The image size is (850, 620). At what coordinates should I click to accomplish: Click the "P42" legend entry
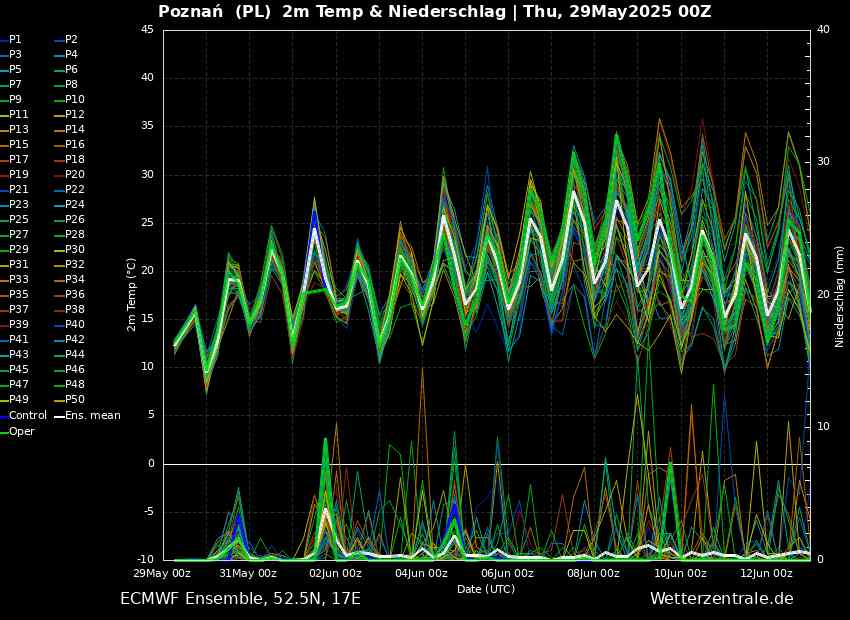(x=69, y=339)
